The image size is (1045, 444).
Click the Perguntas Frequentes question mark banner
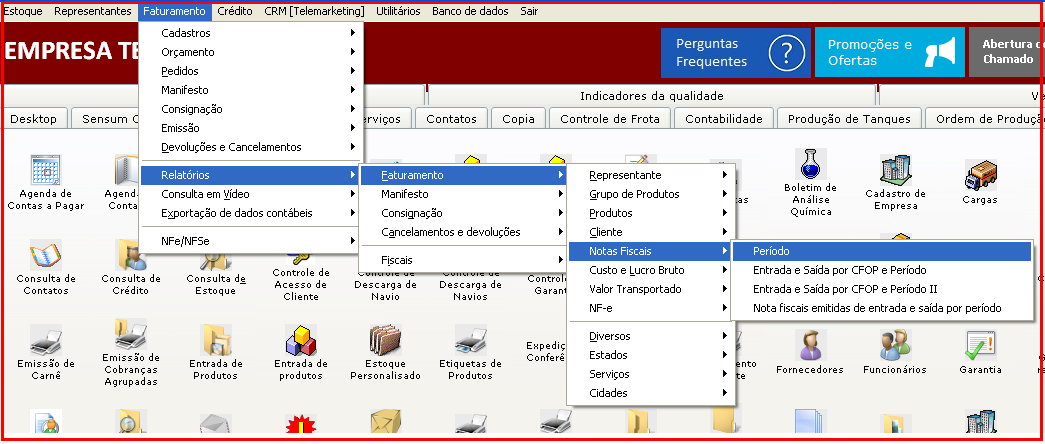[736, 53]
